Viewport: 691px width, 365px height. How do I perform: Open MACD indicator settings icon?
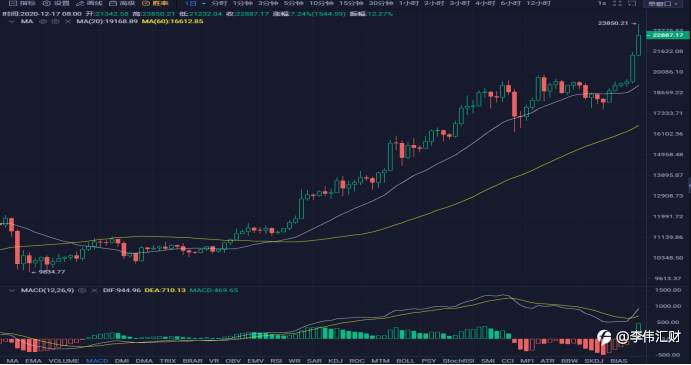pyautogui.click(x=82, y=290)
